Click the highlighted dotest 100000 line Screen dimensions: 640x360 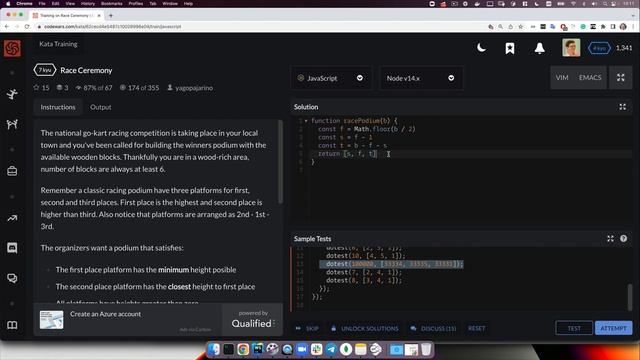[391, 264]
